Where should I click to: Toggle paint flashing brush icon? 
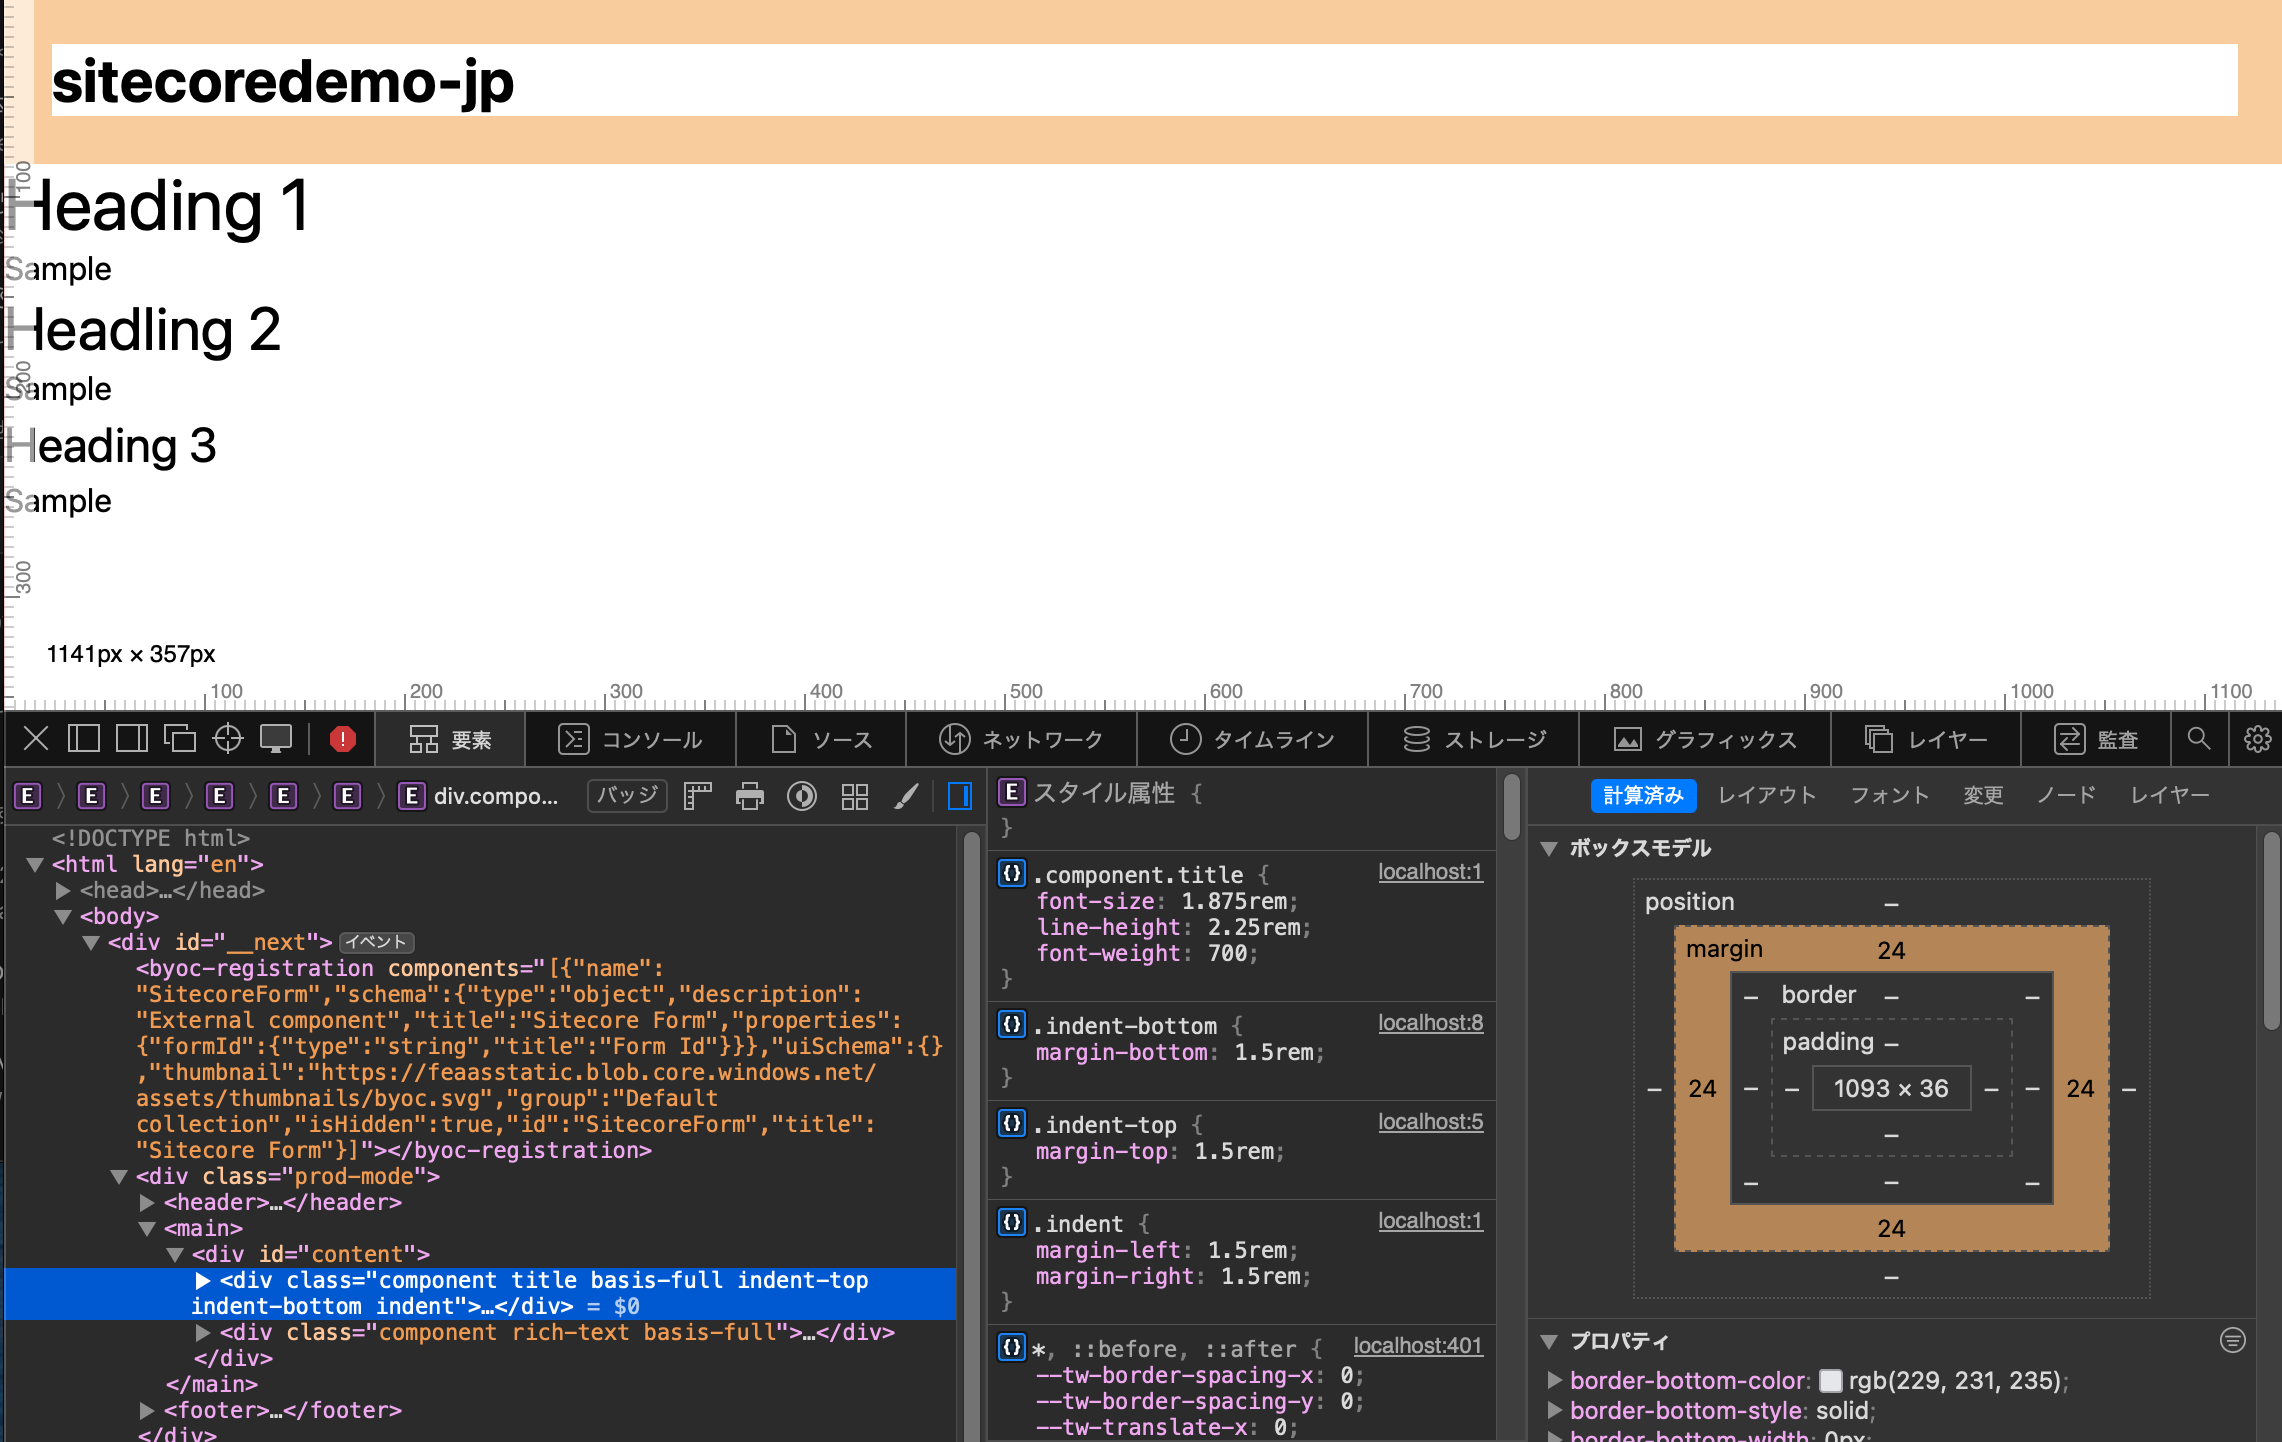(x=906, y=796)
